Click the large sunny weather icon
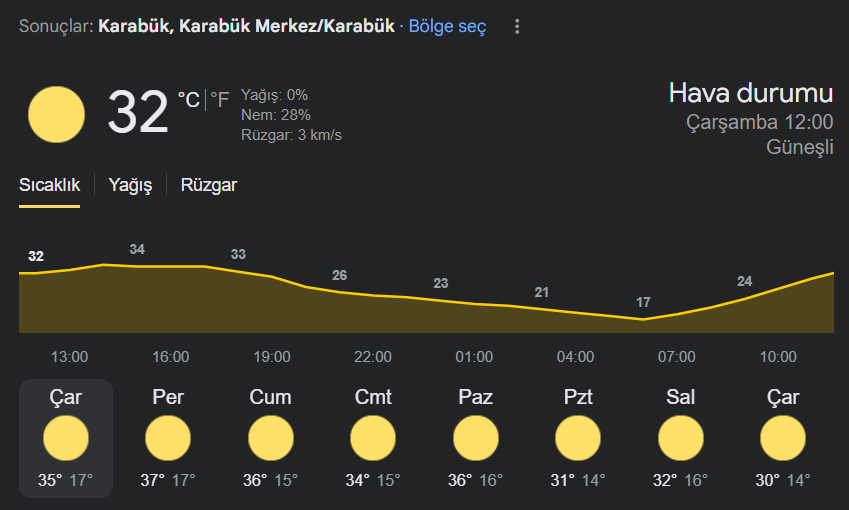The image size is (849, 510). point(56,114)
